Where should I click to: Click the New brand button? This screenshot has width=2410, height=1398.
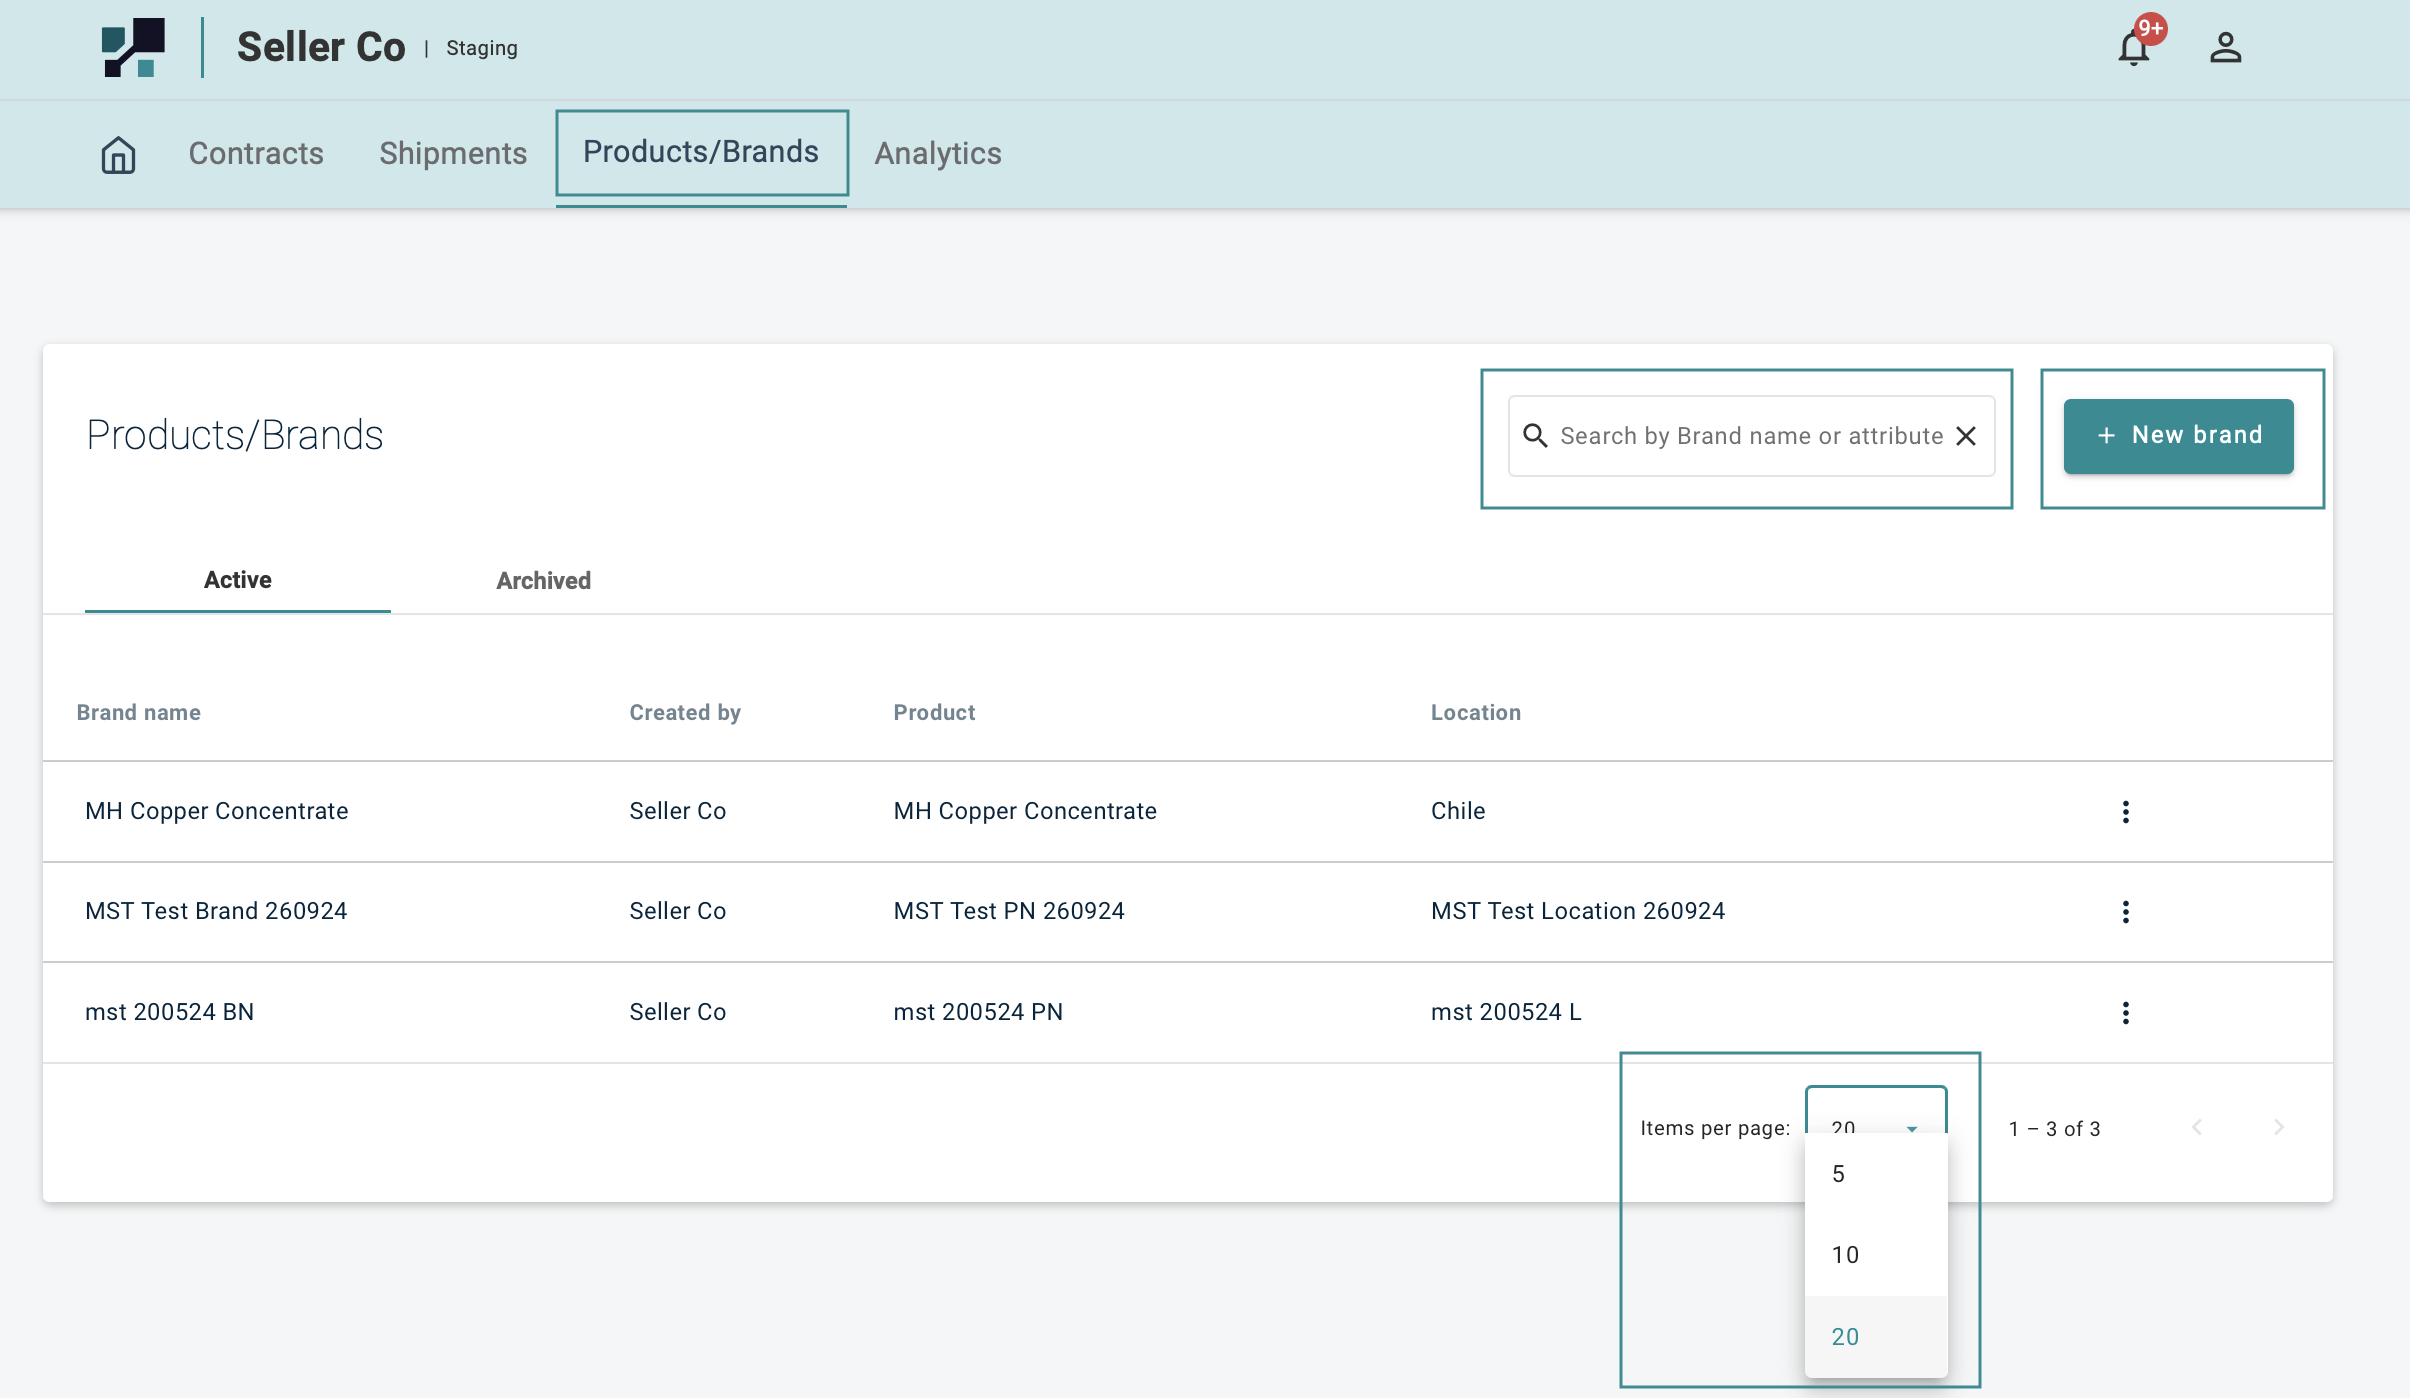2178,436
